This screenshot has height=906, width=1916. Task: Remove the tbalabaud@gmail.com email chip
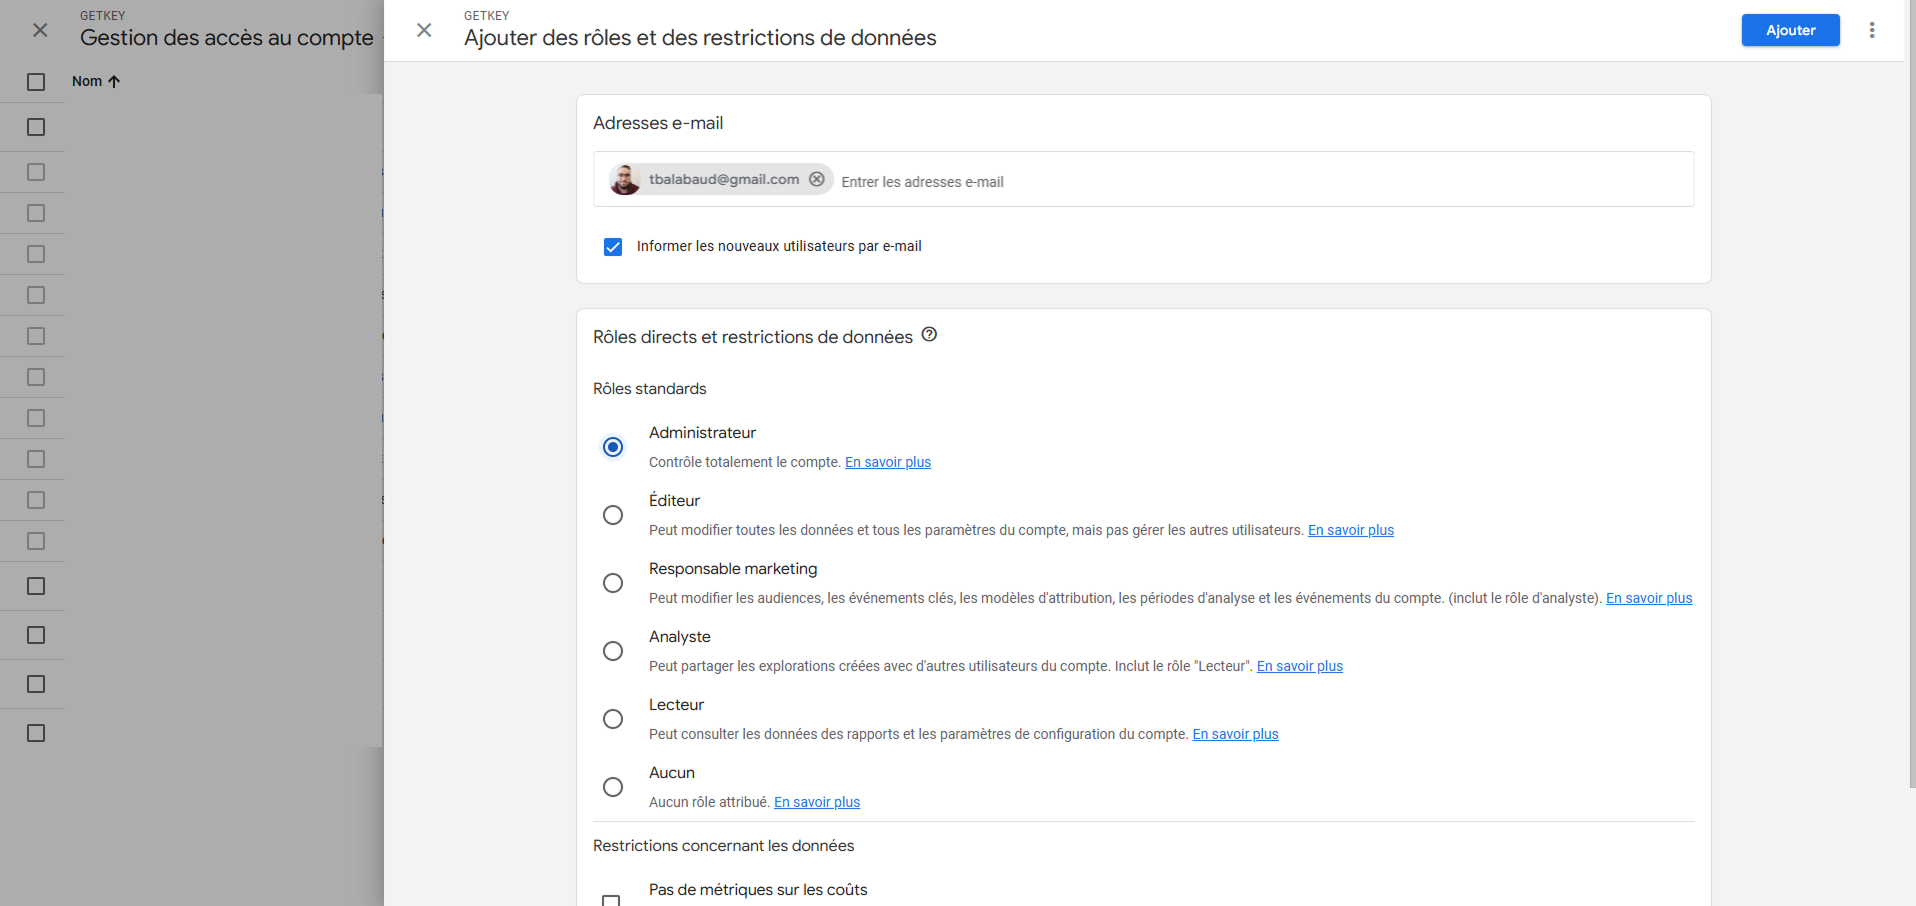[x=817, y=179]
